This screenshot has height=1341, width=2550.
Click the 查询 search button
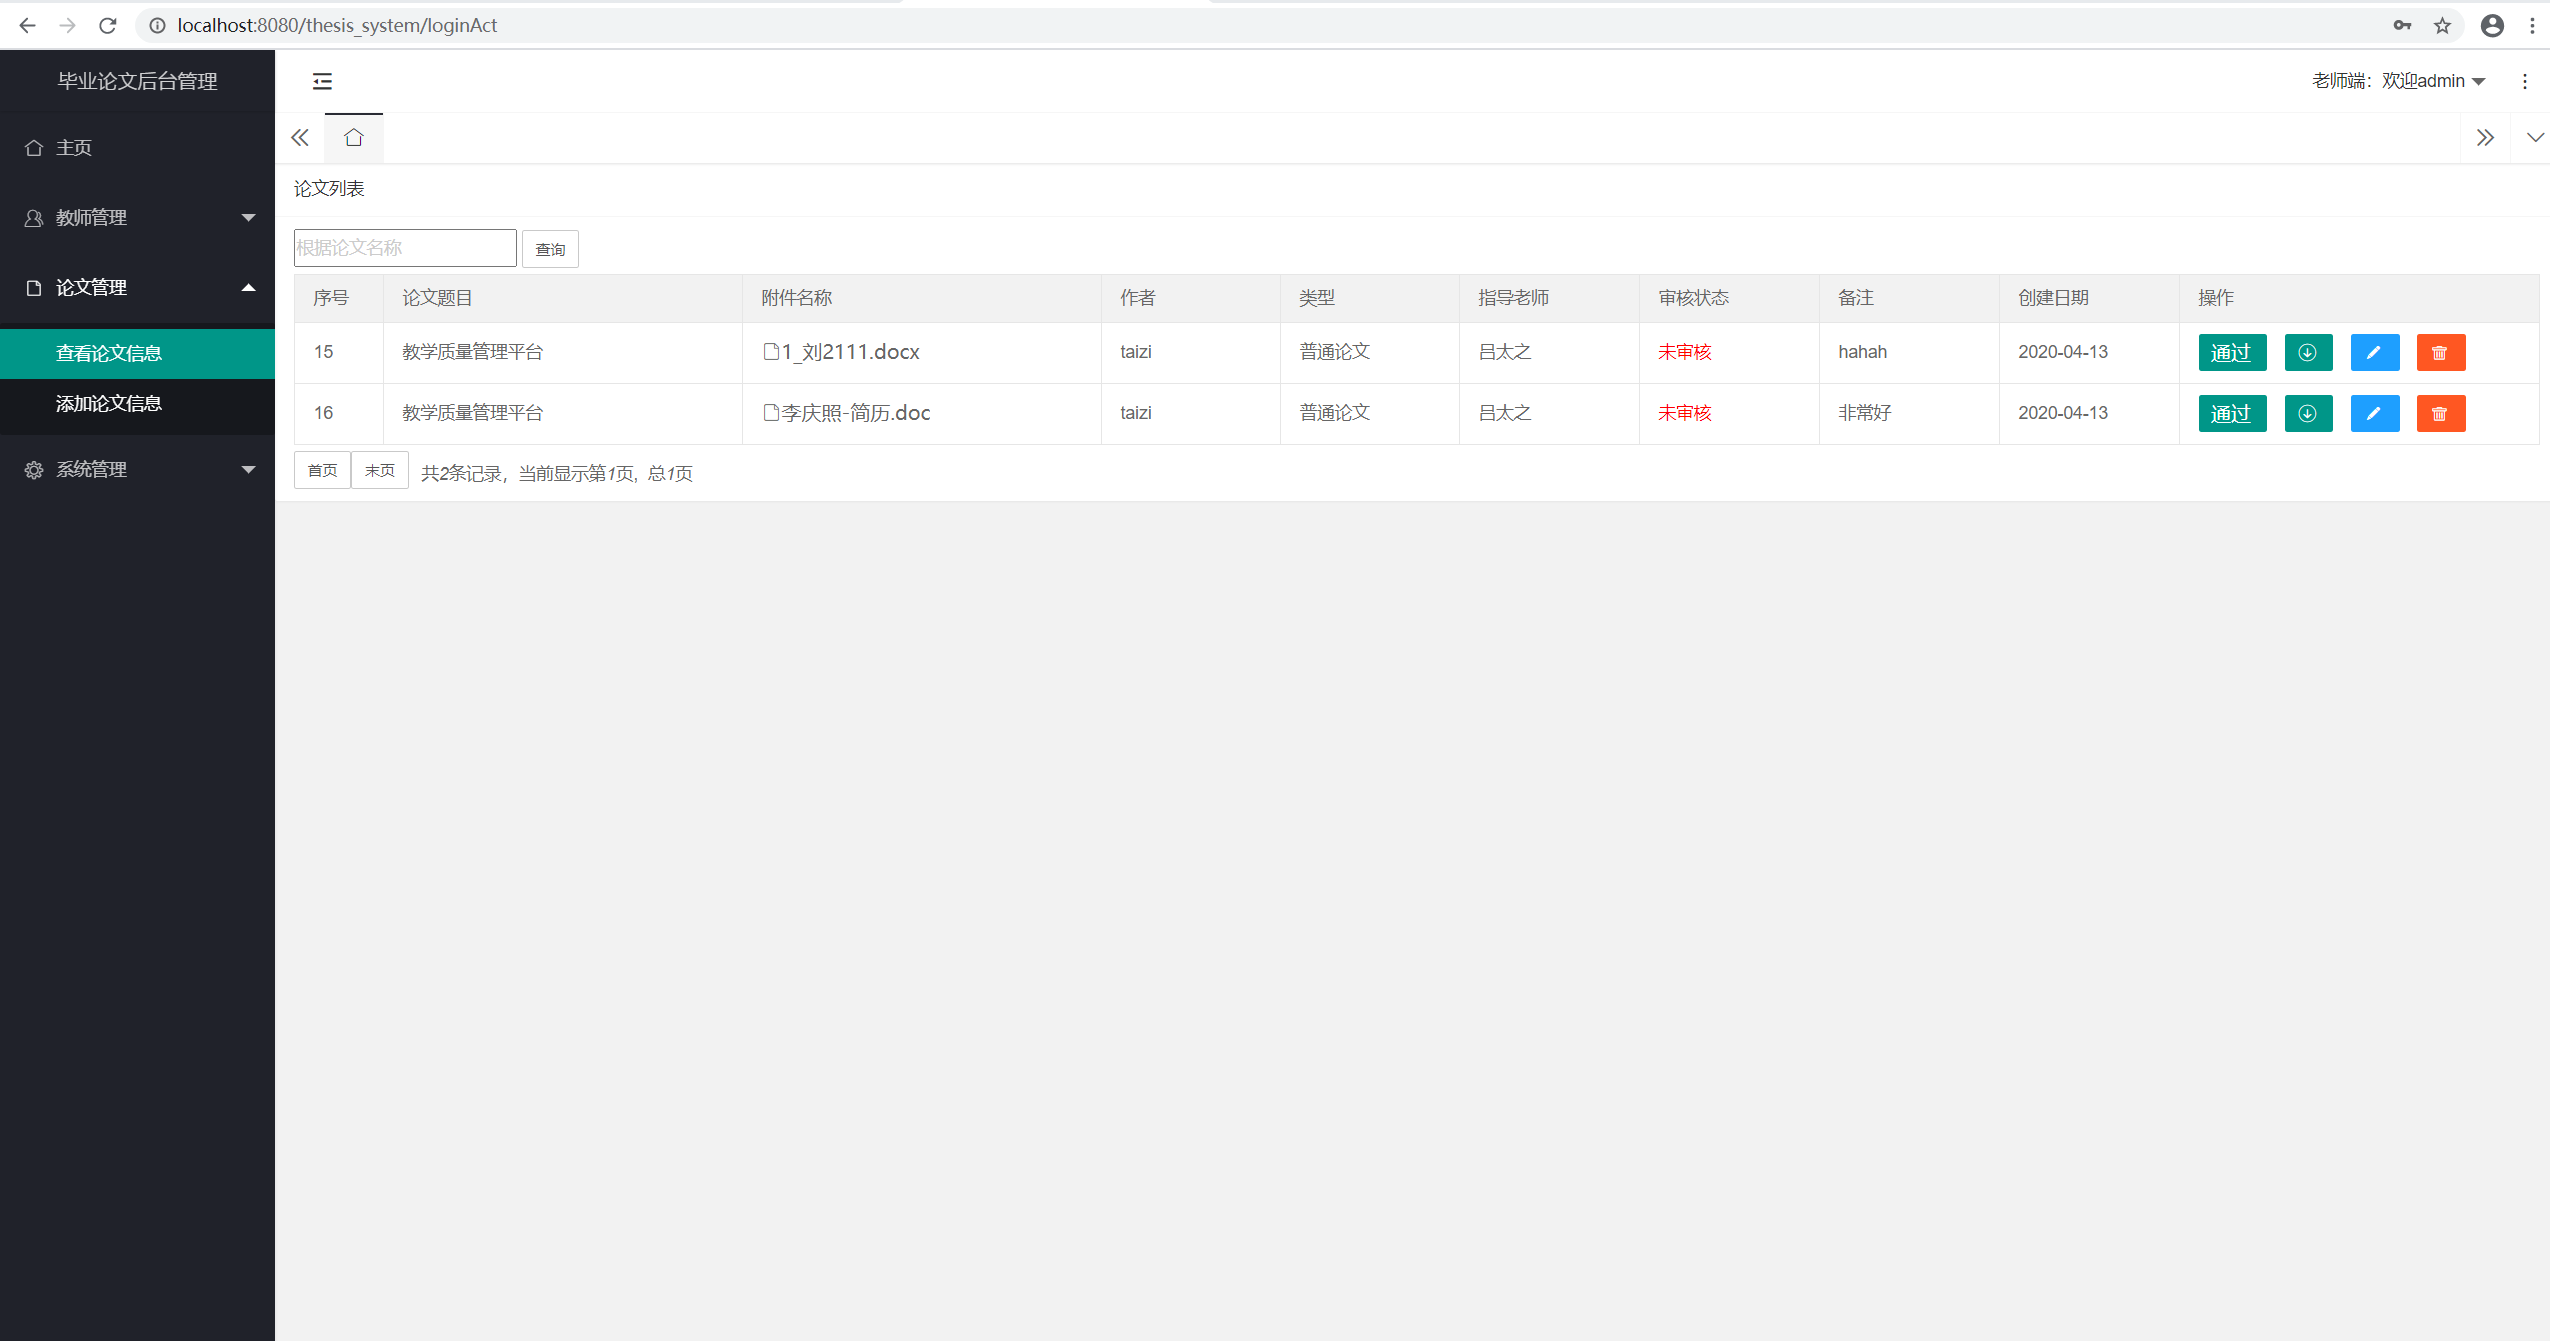[x=550, y=249]
